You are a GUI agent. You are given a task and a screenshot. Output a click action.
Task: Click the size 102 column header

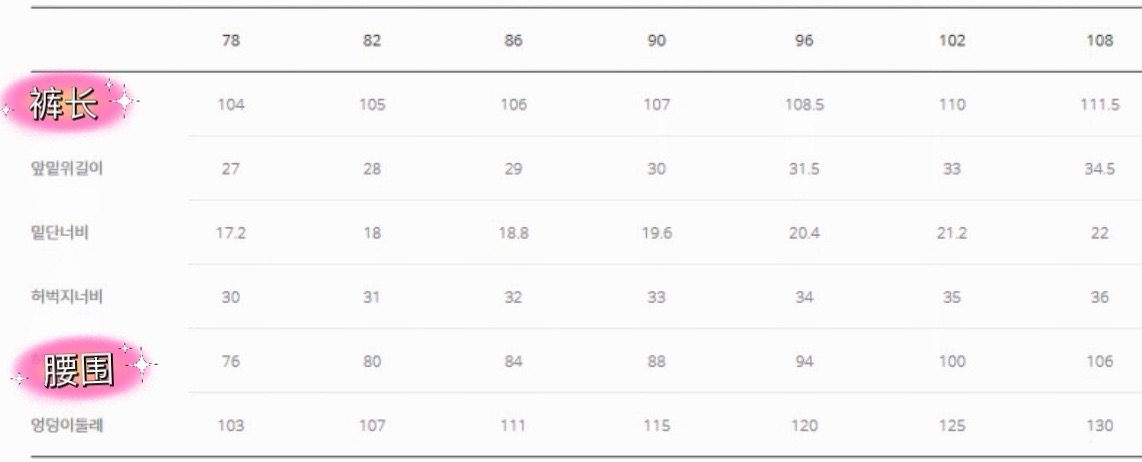[x=952, y=41]
